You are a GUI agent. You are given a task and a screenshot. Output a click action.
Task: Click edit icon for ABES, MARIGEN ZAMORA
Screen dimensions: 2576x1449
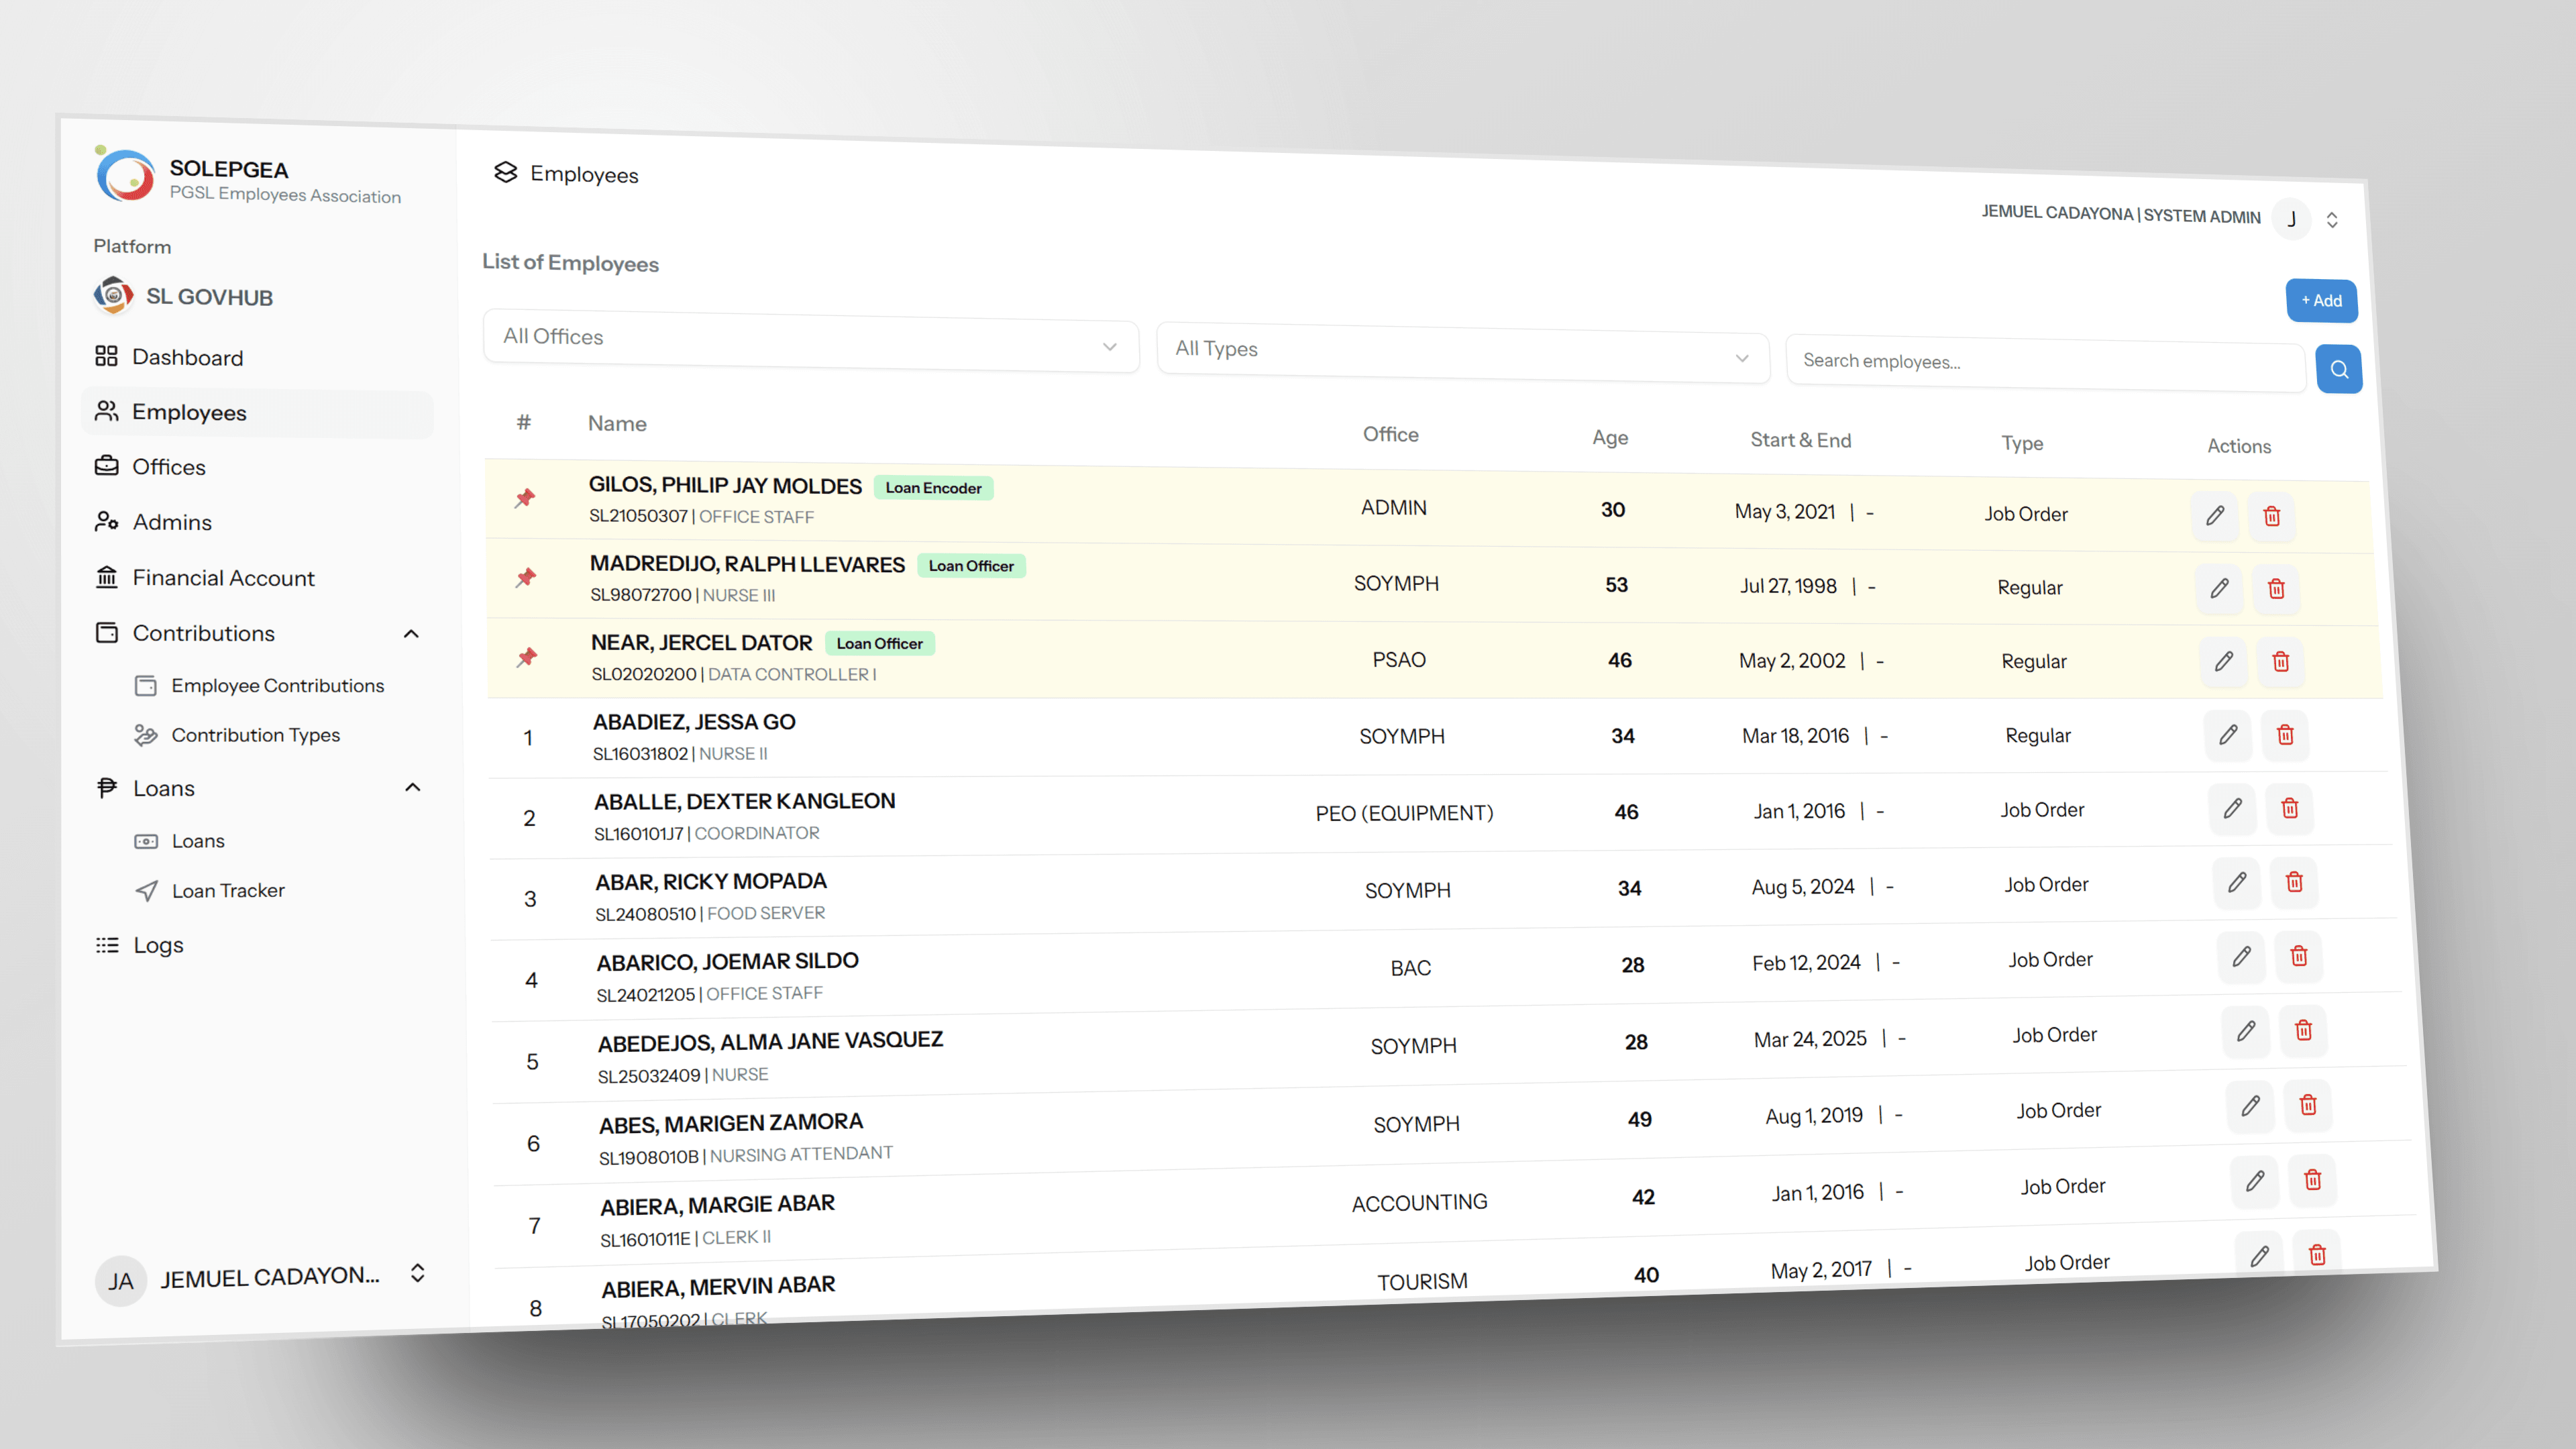point(2250,1105)
